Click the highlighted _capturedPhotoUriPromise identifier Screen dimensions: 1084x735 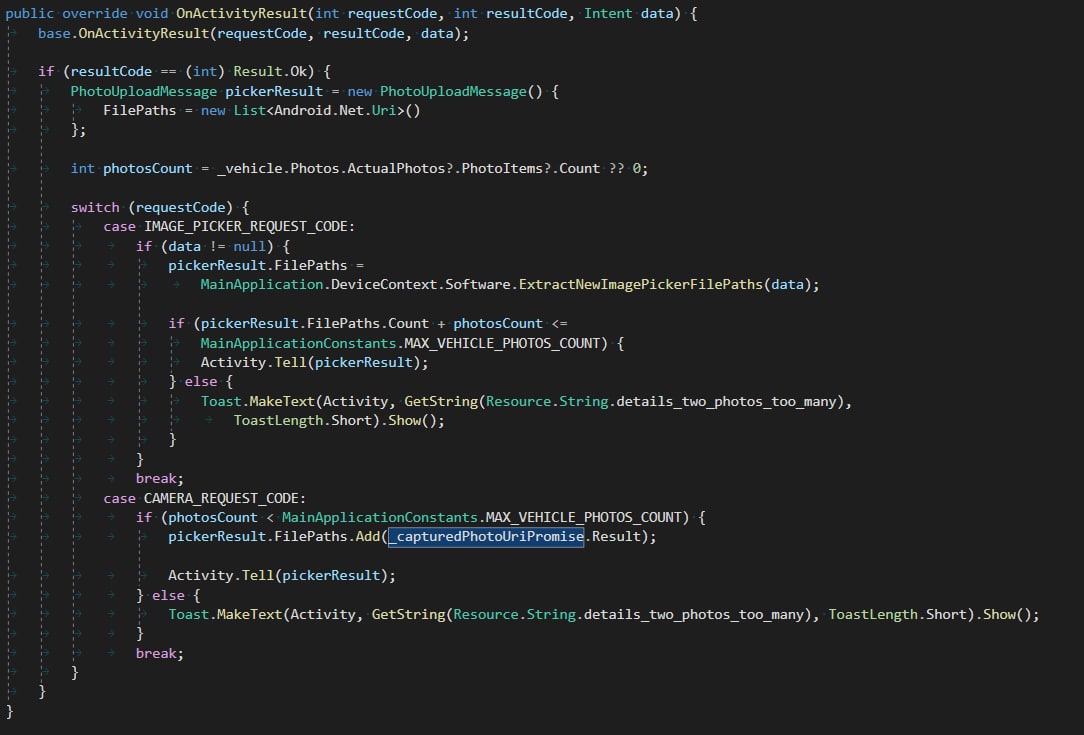tap(486, 537)
